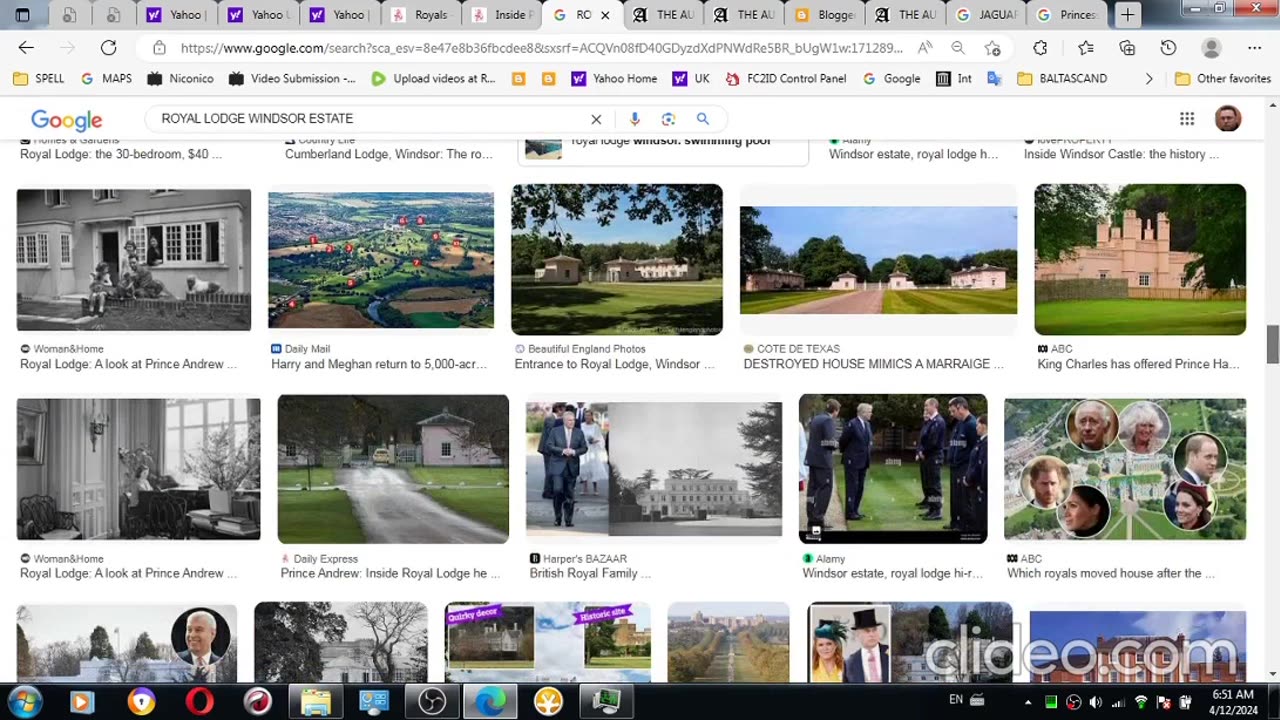
Task: Click 'DESTROYED HOUSE MIMICS A MARRIAGE' caption
Action: tap(874, 364)
